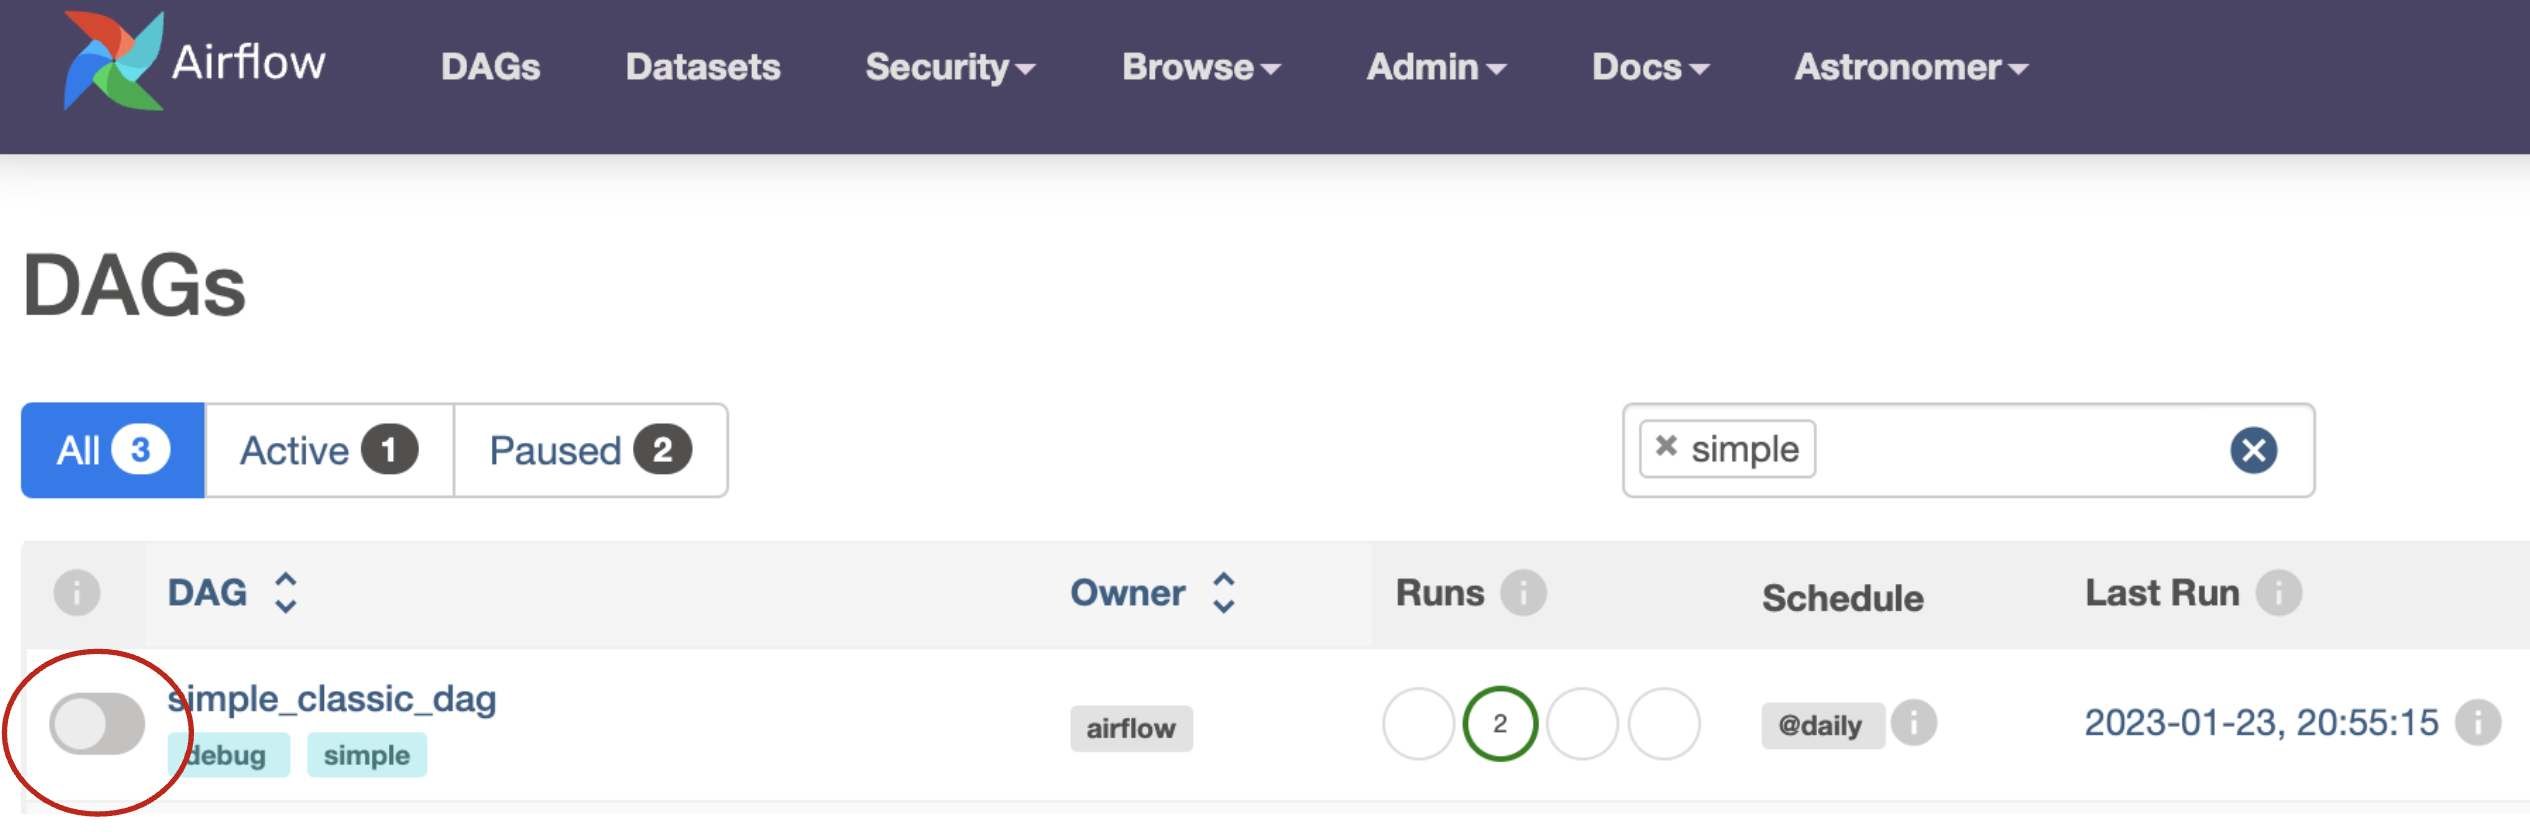Open the Security dropdown menu
2530x836 pixels.
pos(949,67)
